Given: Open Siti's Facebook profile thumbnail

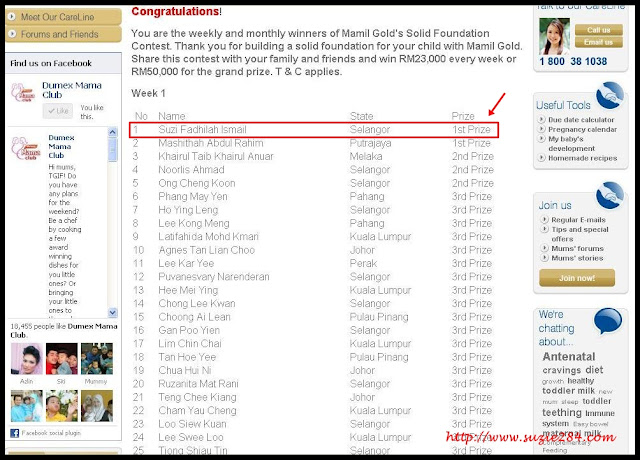Looking at the screenshot, I should 61,358.
